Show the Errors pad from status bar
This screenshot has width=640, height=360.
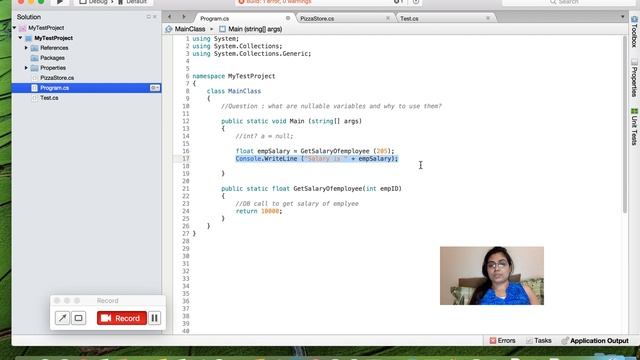[x=502, y=340]
